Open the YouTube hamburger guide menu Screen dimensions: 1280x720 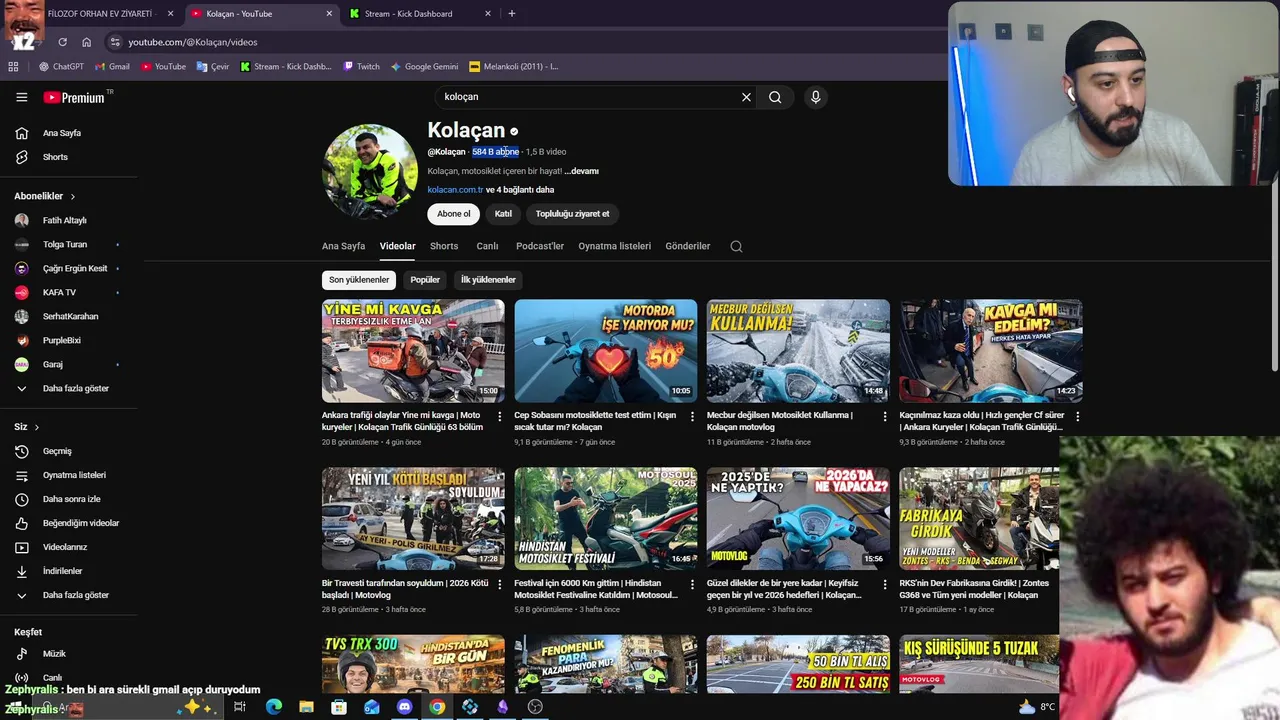coord(21,97)
